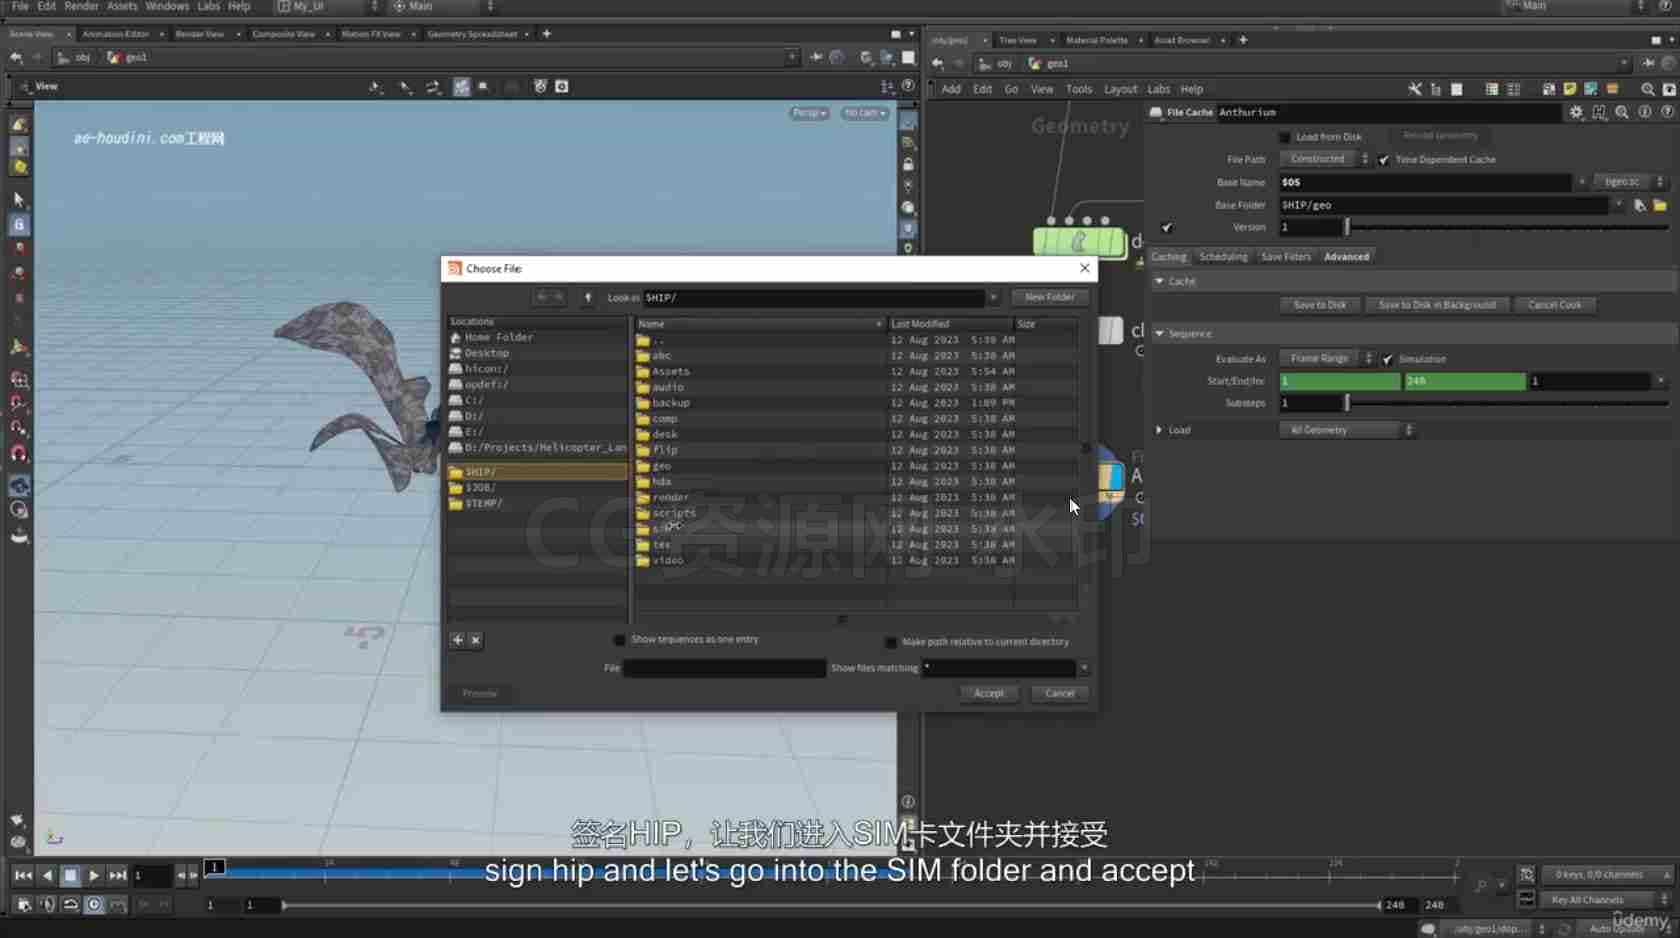Viewport: 1680px width, 938px height.
Task: Select the Assets folder in the file list
Action: 671,371
